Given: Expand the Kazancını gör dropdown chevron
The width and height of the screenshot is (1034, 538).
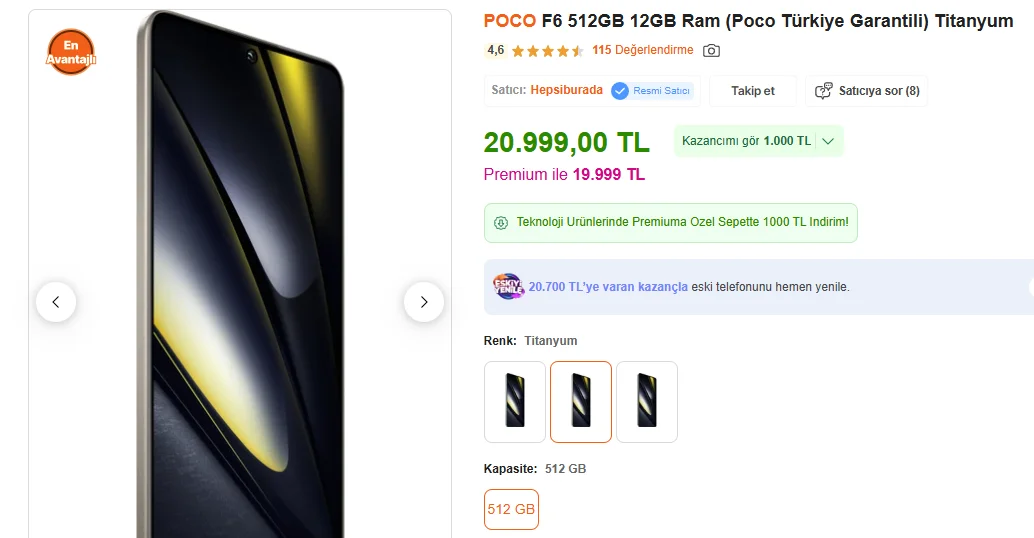Looking at the screenshot, I should 828,141.
